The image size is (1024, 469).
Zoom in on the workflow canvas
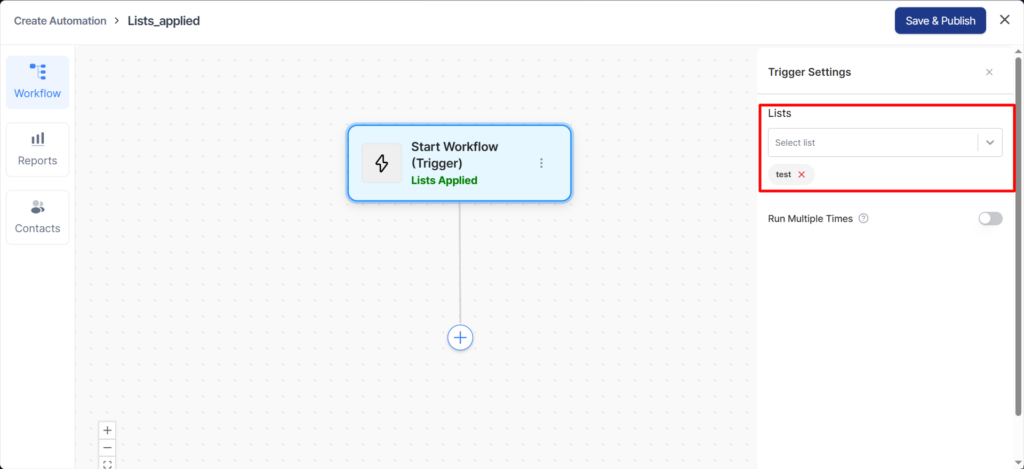coord(108,430)
